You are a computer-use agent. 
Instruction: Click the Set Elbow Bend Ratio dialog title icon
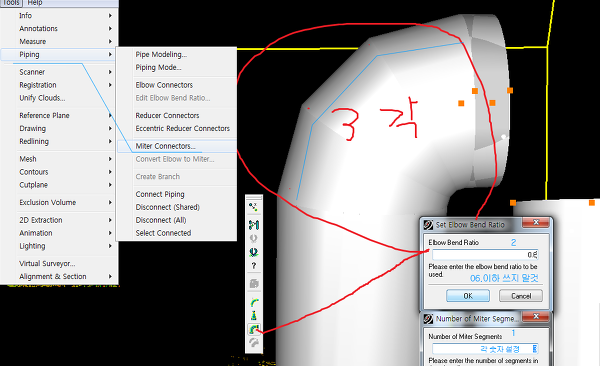coord(429,225)
